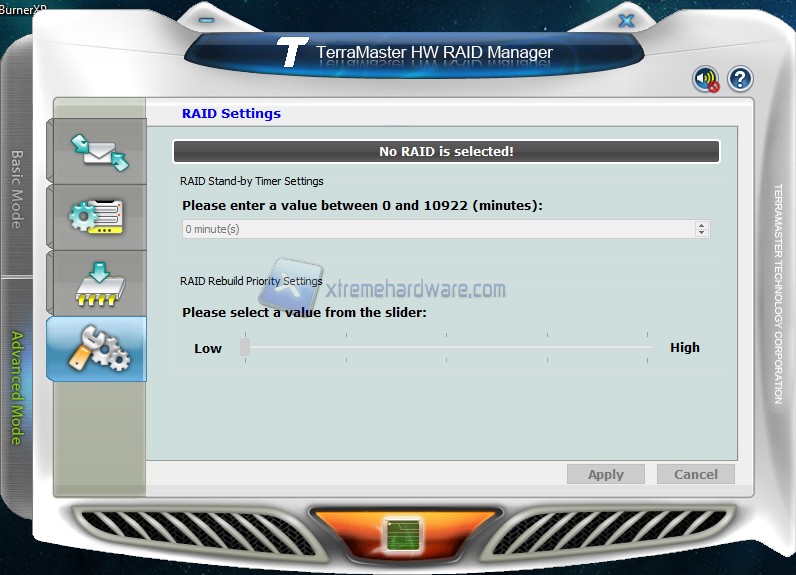Viewport: 796px width, 575px height.
Task: Click the help question mark icon
Action: coord(739,79)
